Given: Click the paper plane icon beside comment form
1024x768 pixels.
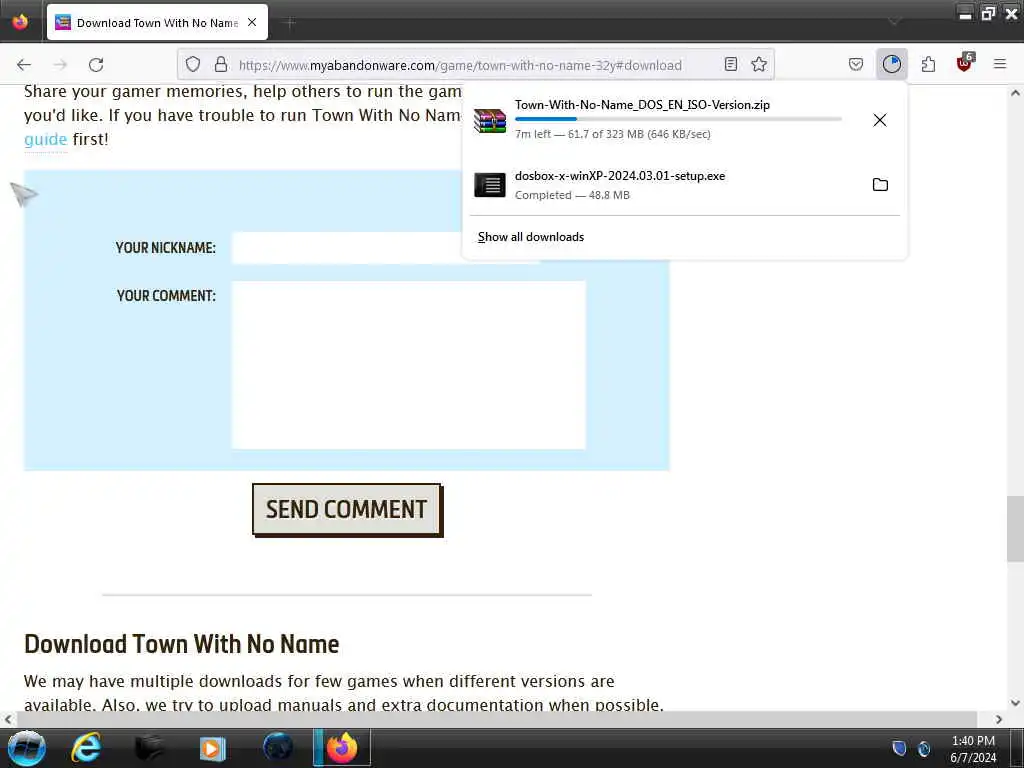Looking at the screenshot, I should tap(24, 194).
